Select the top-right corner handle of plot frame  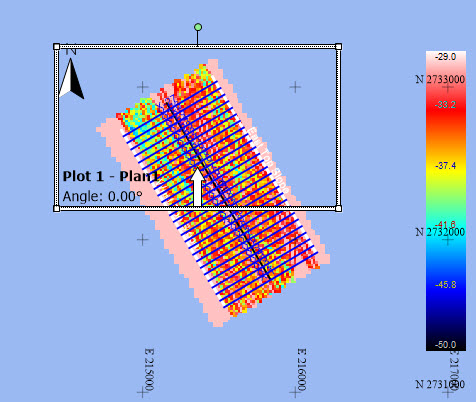click(338, 47)
